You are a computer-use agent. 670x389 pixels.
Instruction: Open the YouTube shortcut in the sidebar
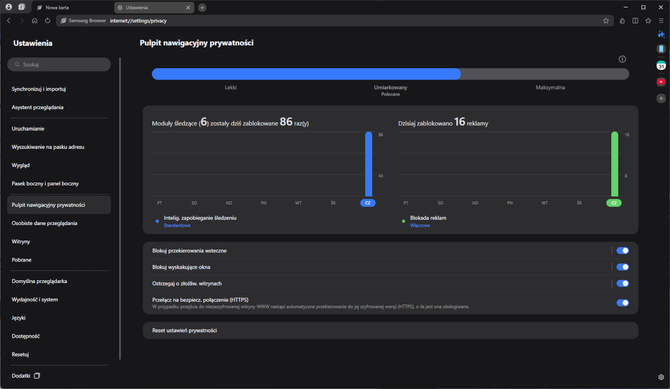pyautogui.click(x=661, y=82)
